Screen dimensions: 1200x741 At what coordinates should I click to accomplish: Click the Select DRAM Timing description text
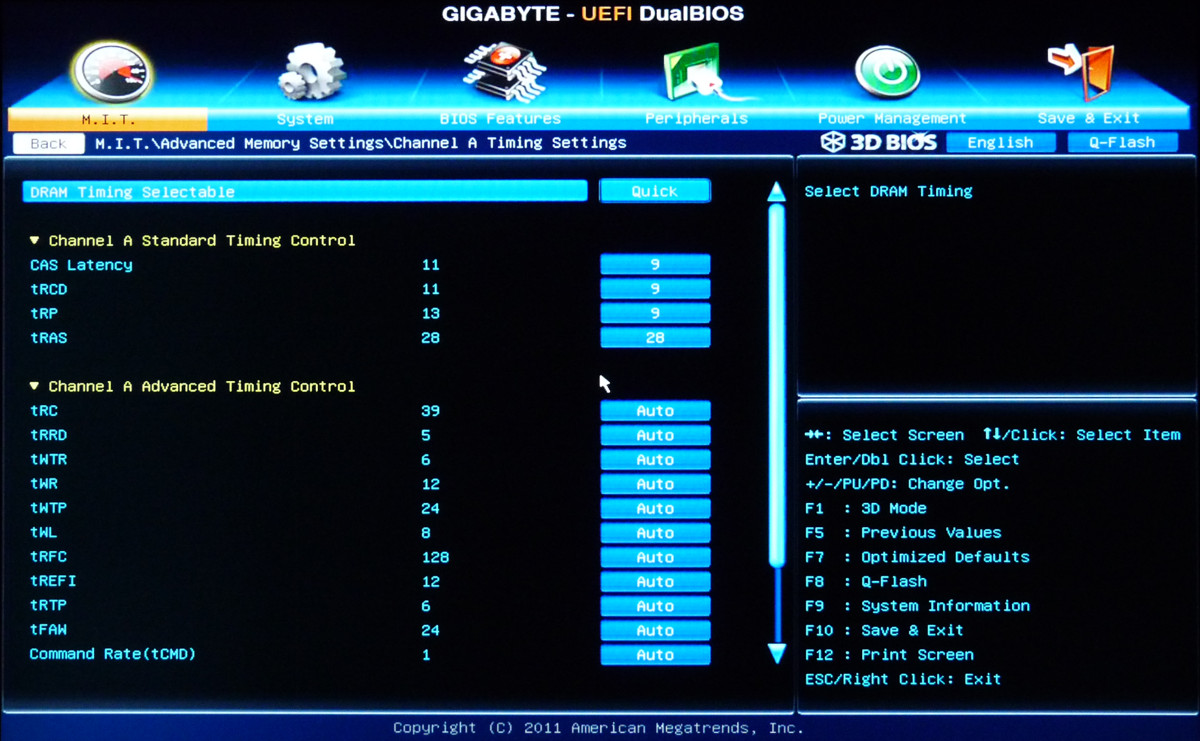pyautogui.click(x=888, y=191)
